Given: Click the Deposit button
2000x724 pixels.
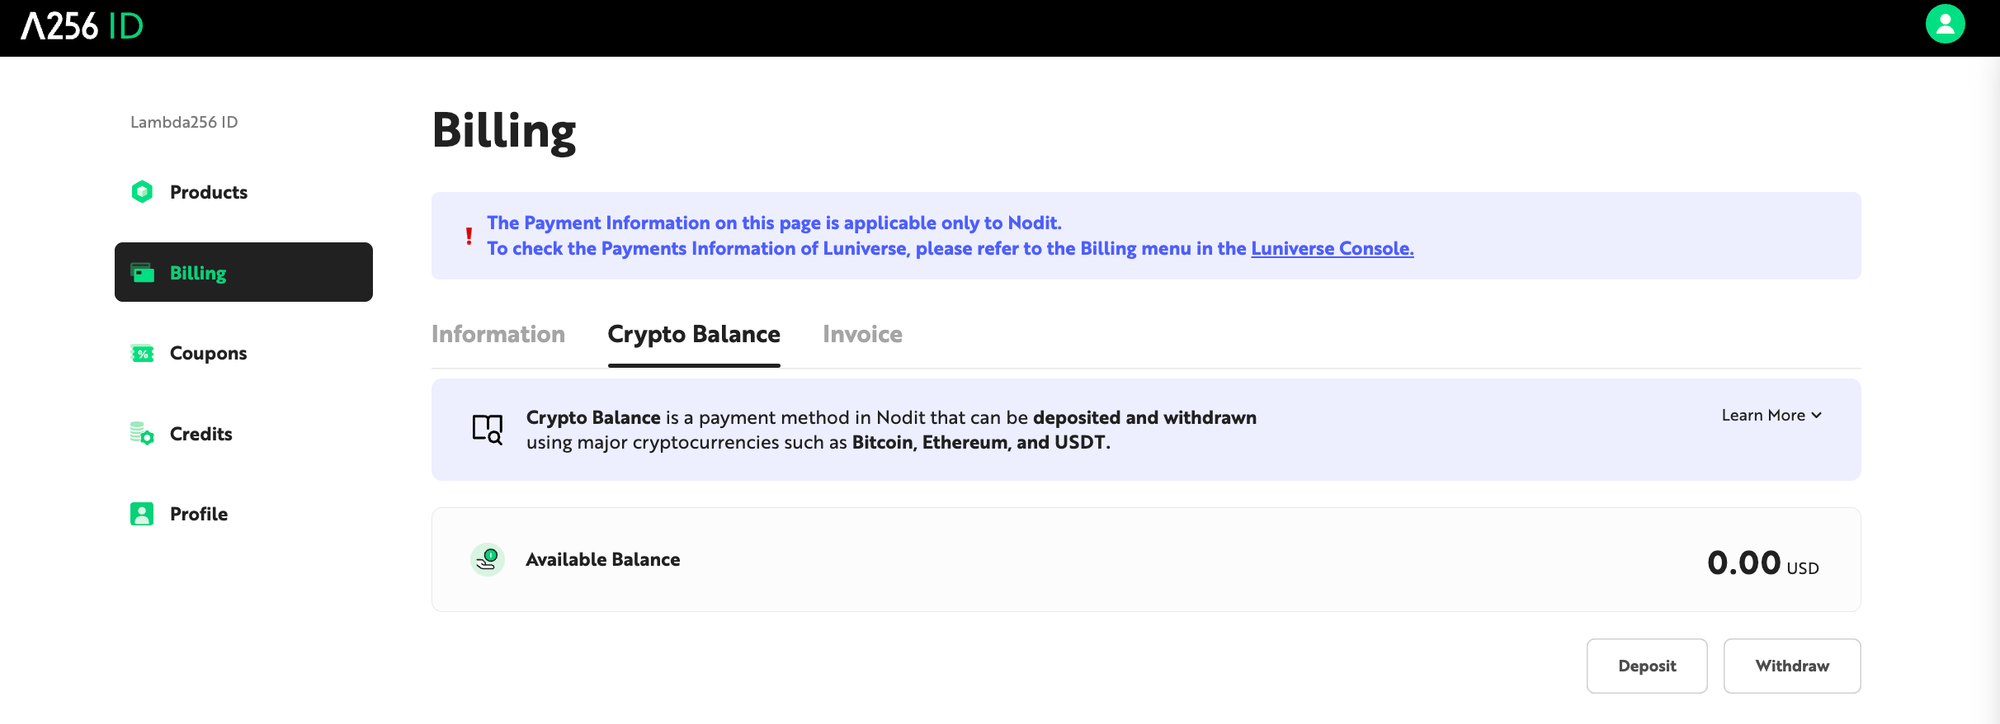Looking at the screenshot, I should pyautogui.click(x=1647, y=666).
